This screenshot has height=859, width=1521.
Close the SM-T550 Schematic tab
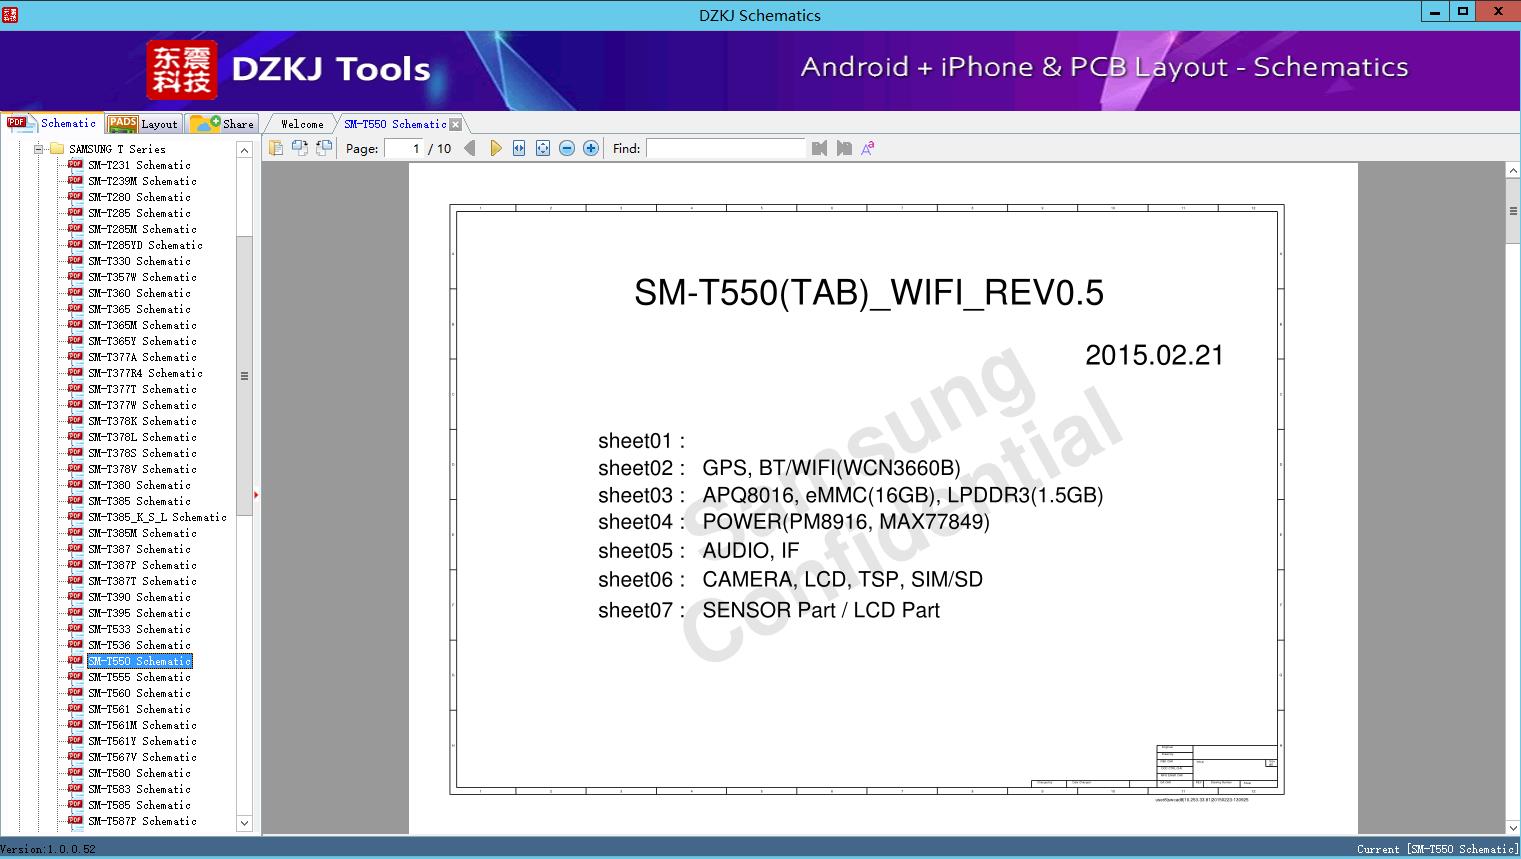pos(456,124)
